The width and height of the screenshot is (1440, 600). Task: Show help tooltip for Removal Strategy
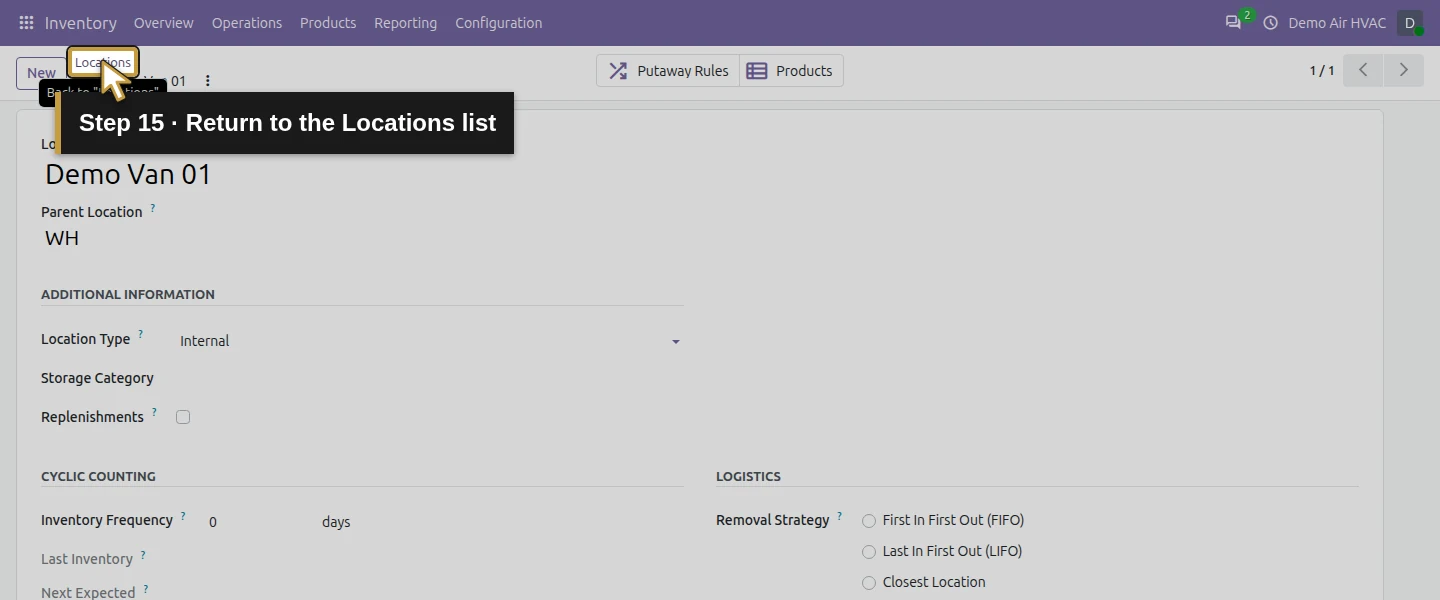[x=839, y=516]
